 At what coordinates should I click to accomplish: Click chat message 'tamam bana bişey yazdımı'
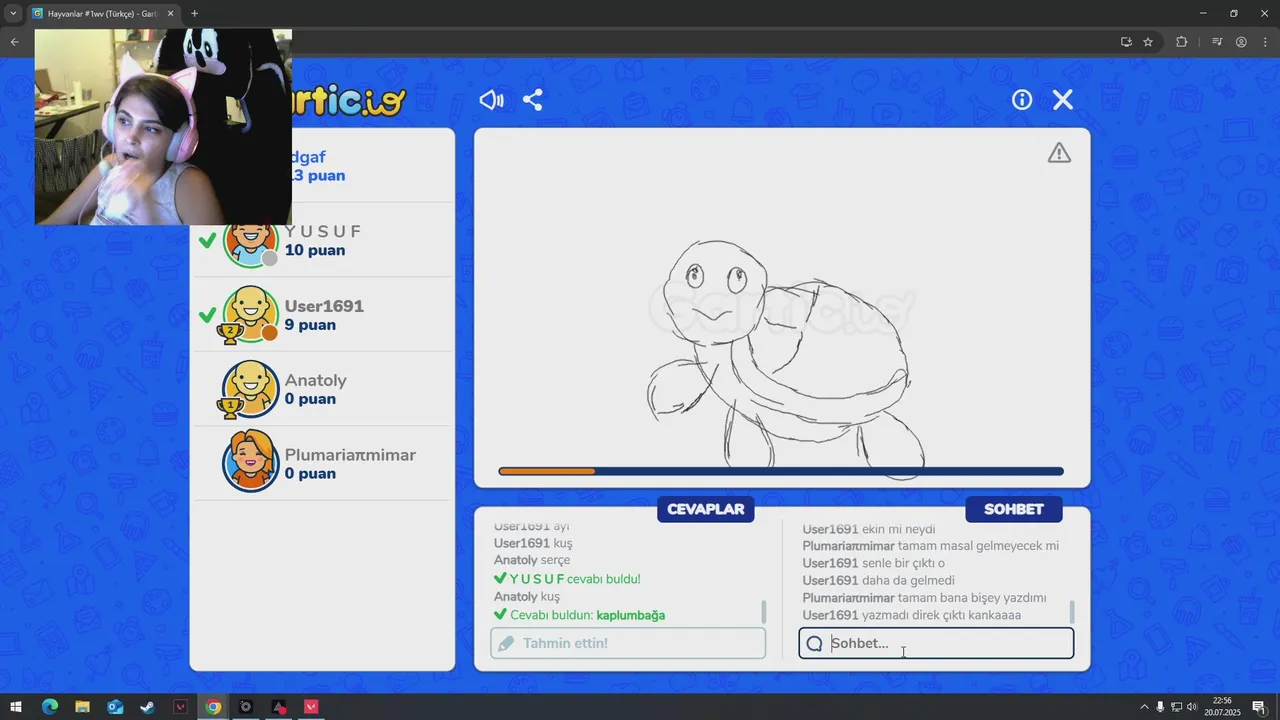coord(972,598)
